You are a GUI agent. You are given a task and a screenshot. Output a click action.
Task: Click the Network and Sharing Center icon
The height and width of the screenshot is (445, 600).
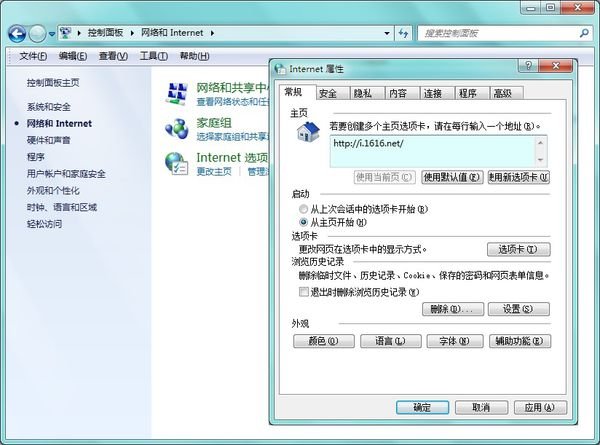[176, 94]
